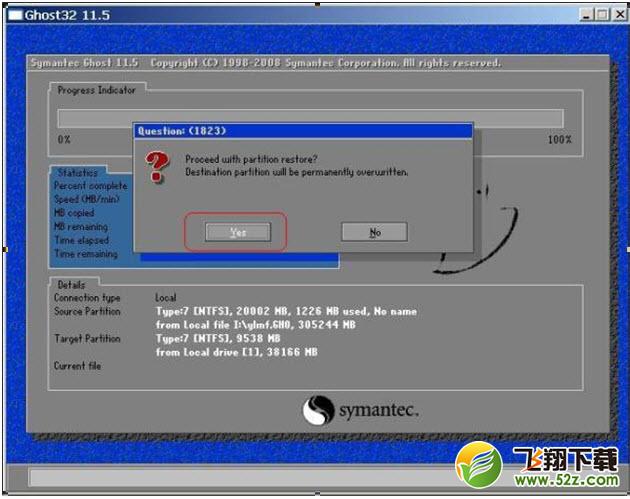Select the 'Question: (1823)' dialog title bar
This screenshot has height=499, width=630.
tap(303, 131)
